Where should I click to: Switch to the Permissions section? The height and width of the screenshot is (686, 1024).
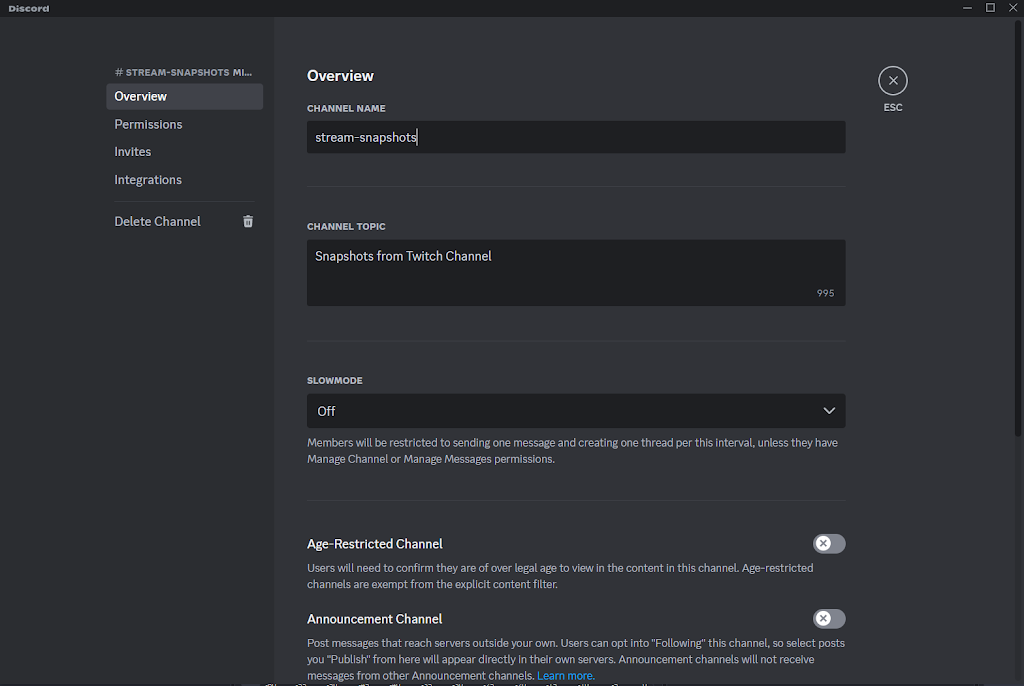point(148,124)
